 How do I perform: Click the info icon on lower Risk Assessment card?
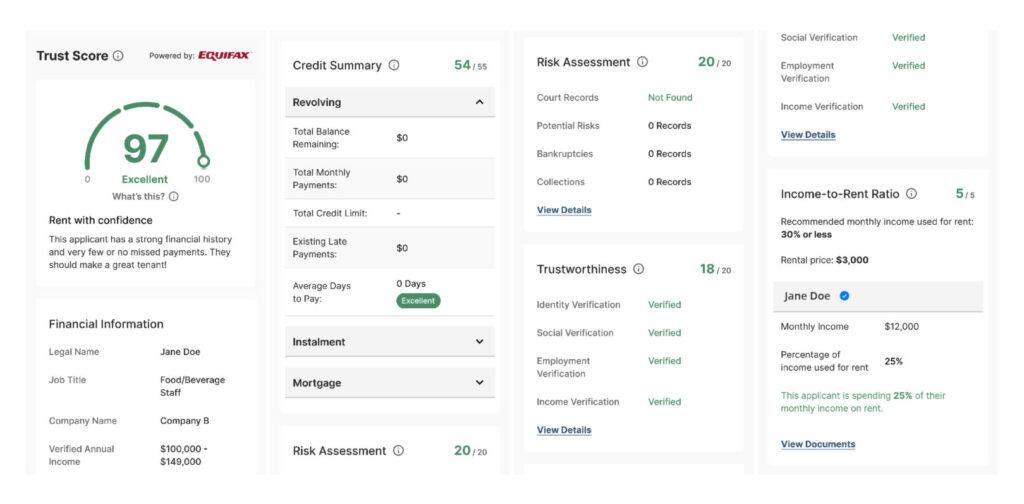[398, 450]
